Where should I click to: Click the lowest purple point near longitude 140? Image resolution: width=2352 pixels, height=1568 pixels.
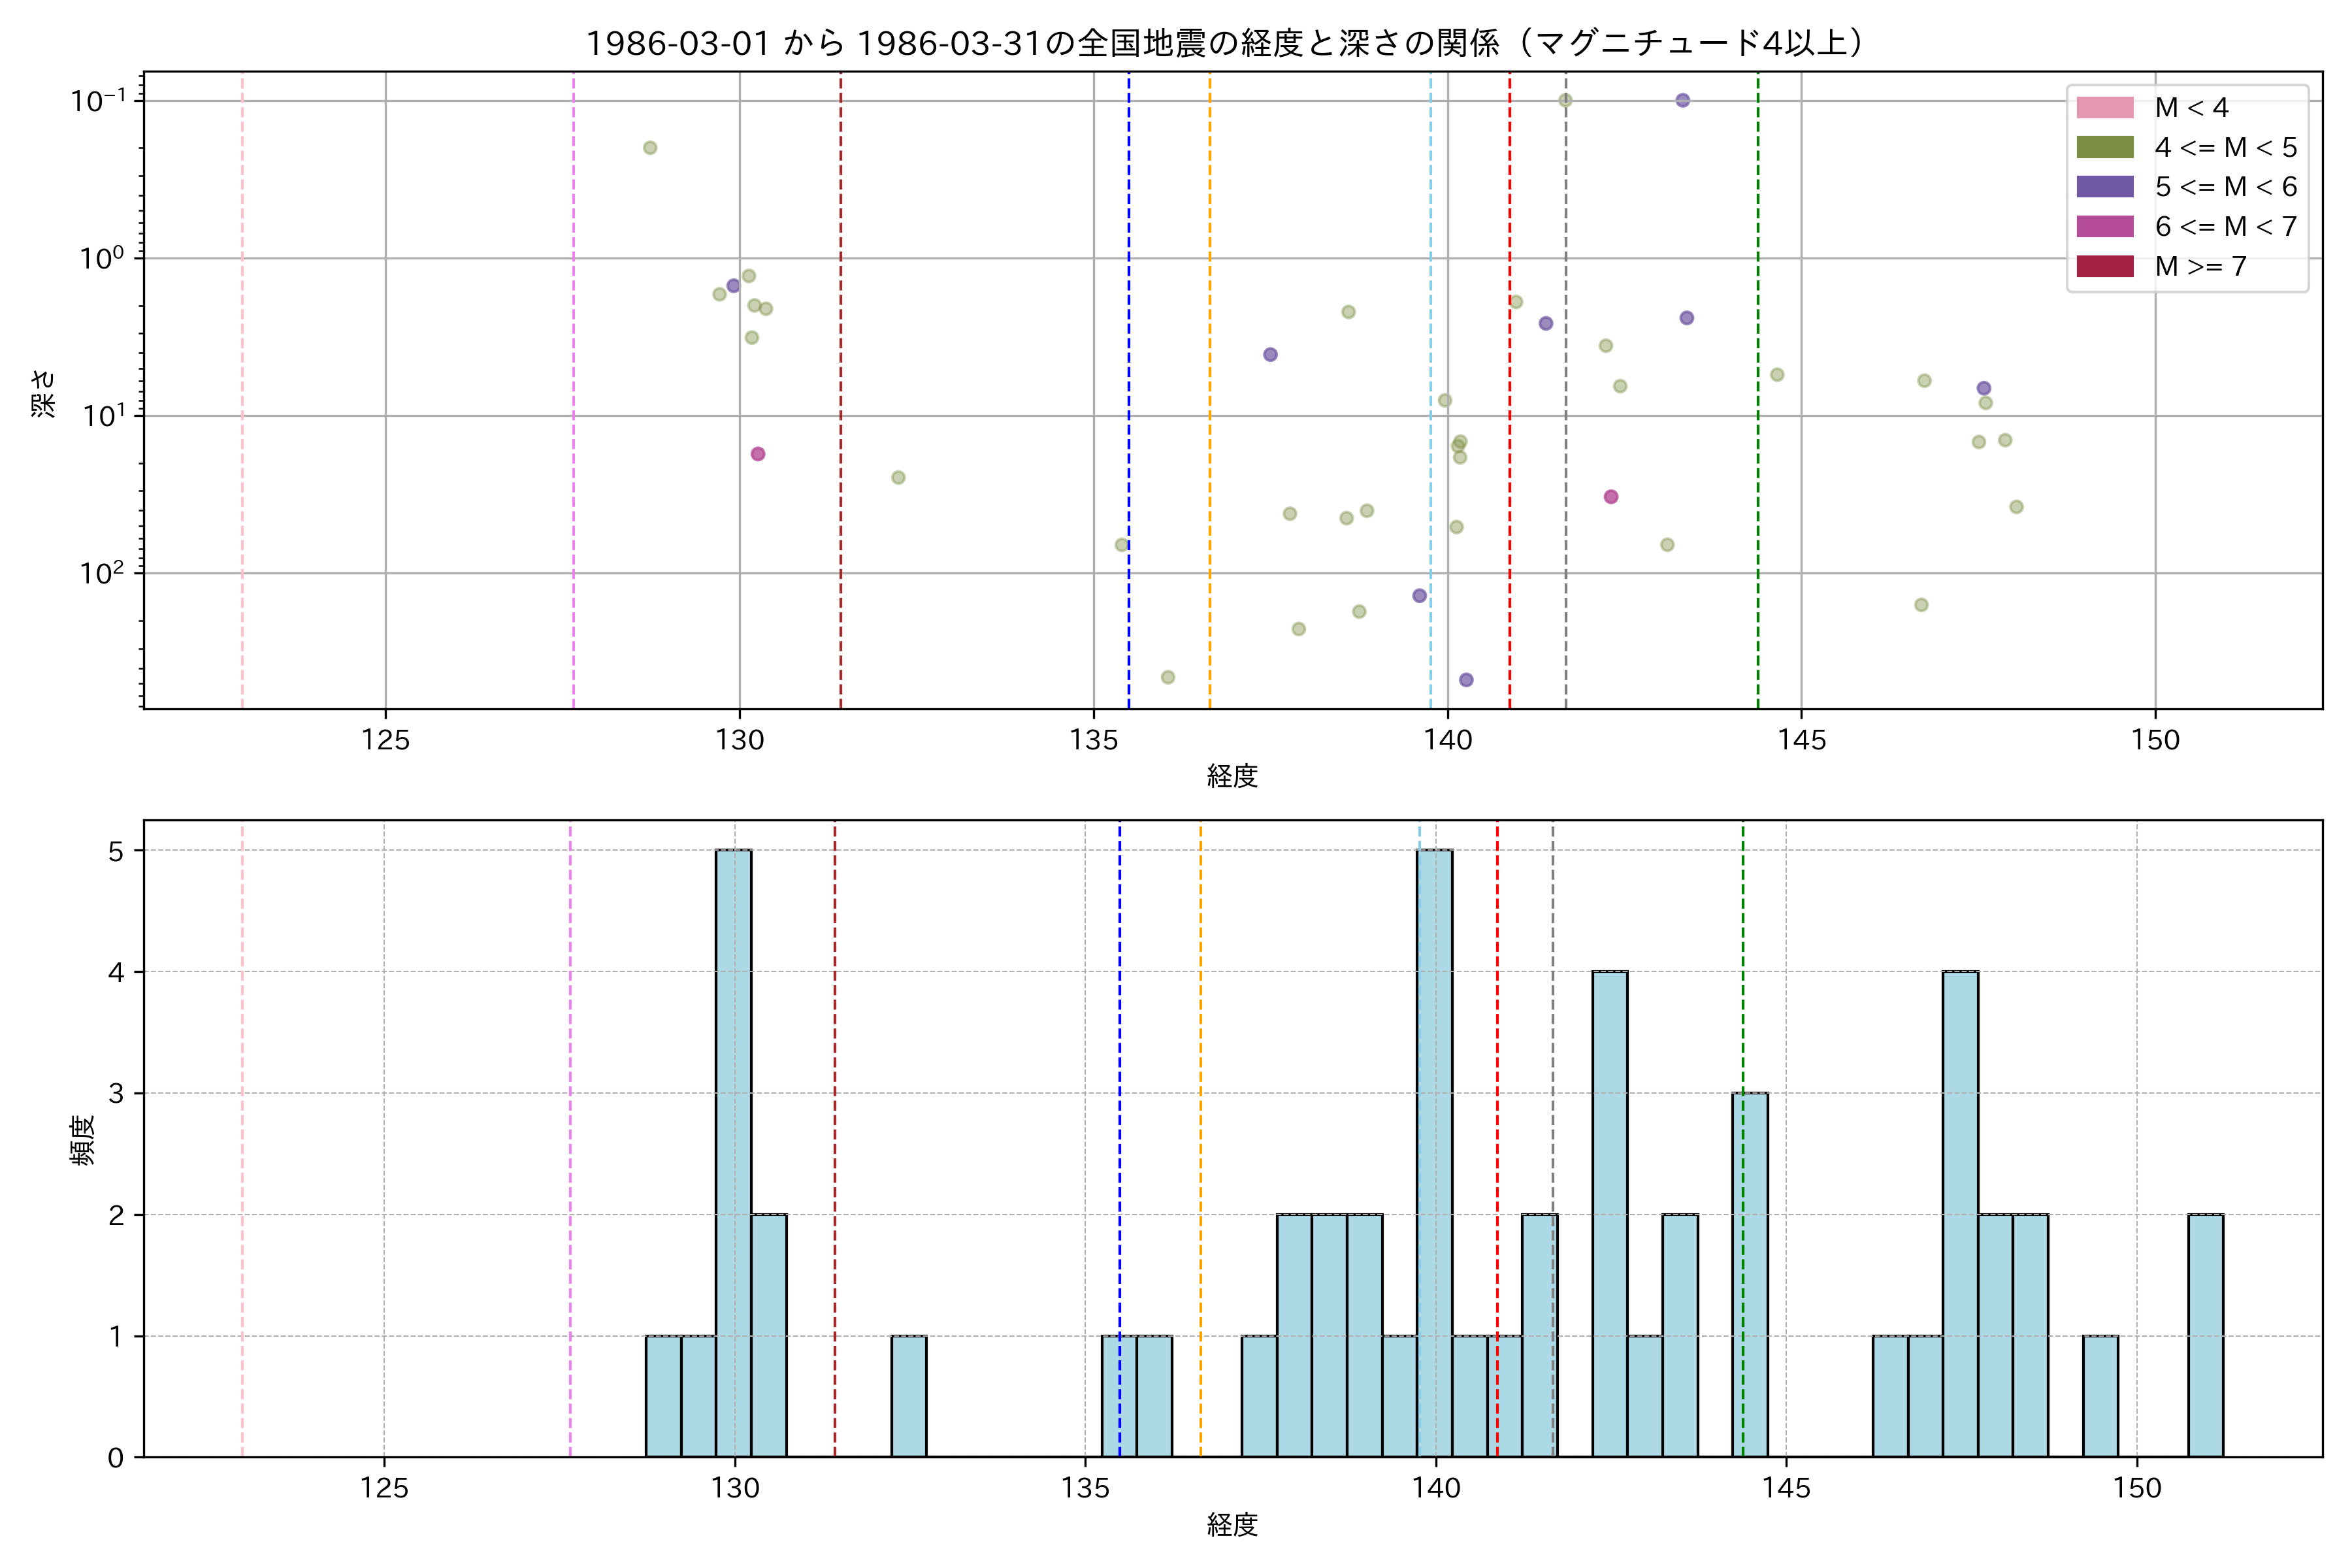click(x=1466, y=680)
